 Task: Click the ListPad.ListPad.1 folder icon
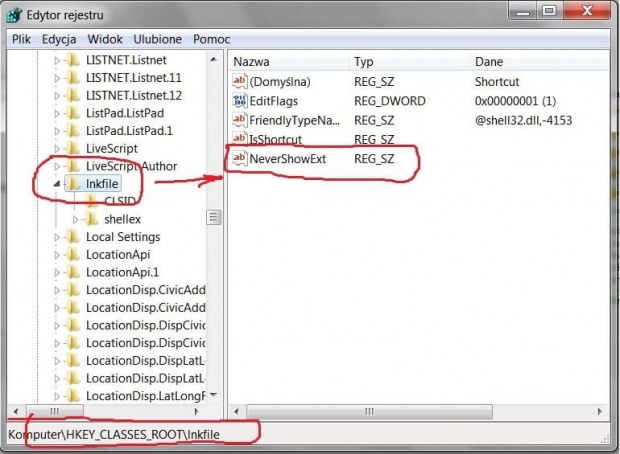coord(73,131)
